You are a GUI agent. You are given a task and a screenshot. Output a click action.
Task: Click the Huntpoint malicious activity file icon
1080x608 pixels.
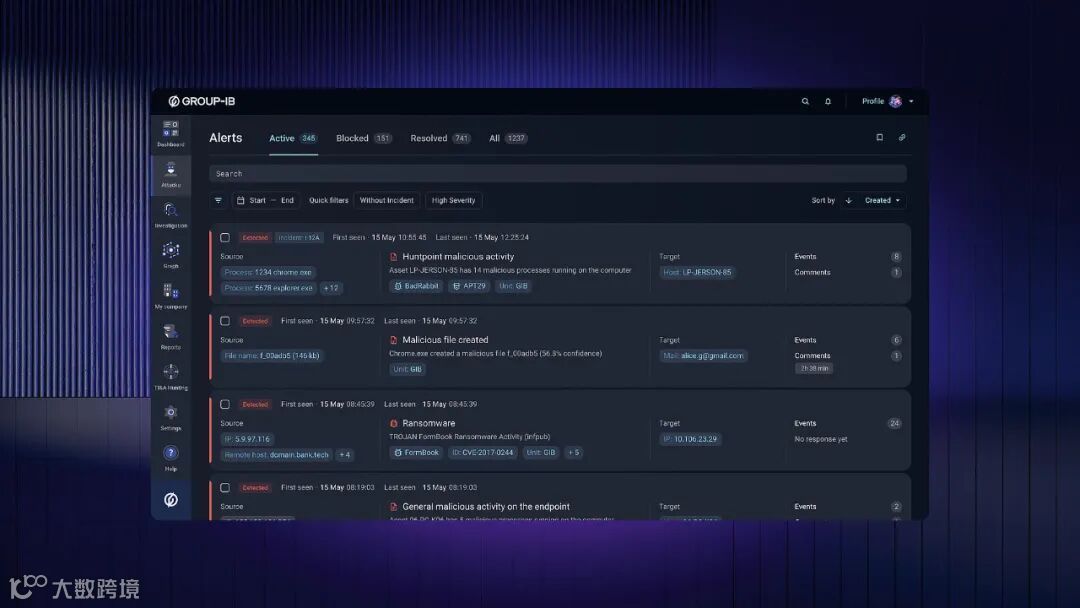394,257
